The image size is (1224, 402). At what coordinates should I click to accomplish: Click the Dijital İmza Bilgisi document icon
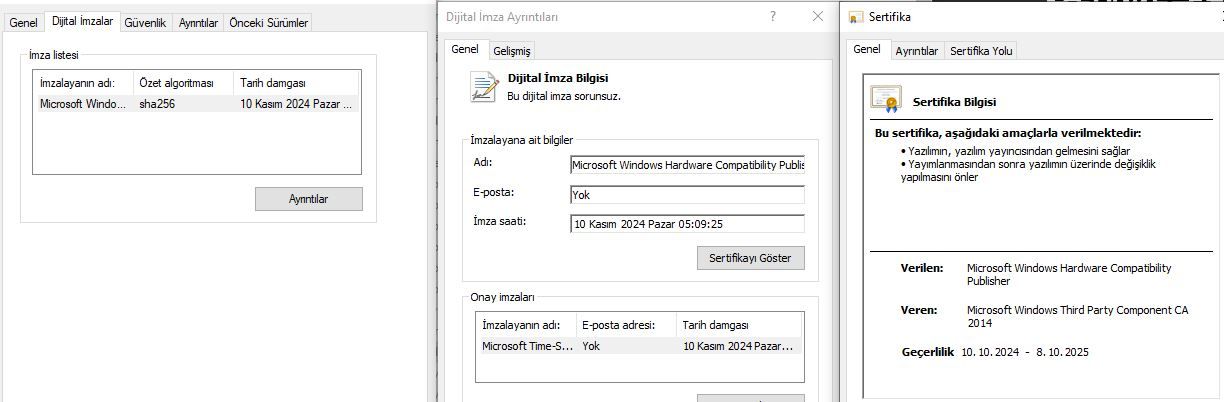485,86
